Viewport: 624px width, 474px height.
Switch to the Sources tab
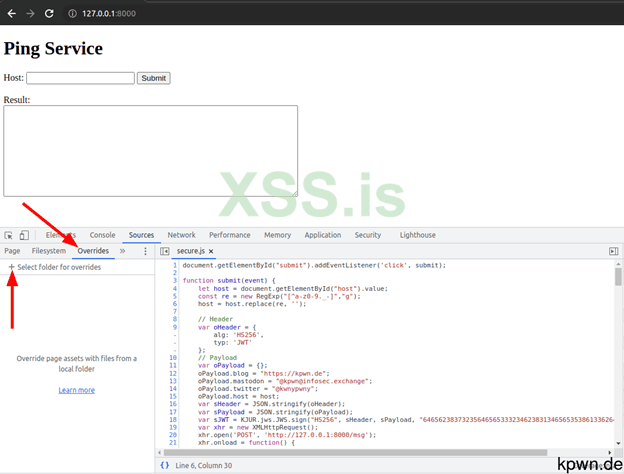[x=141, y=235]
